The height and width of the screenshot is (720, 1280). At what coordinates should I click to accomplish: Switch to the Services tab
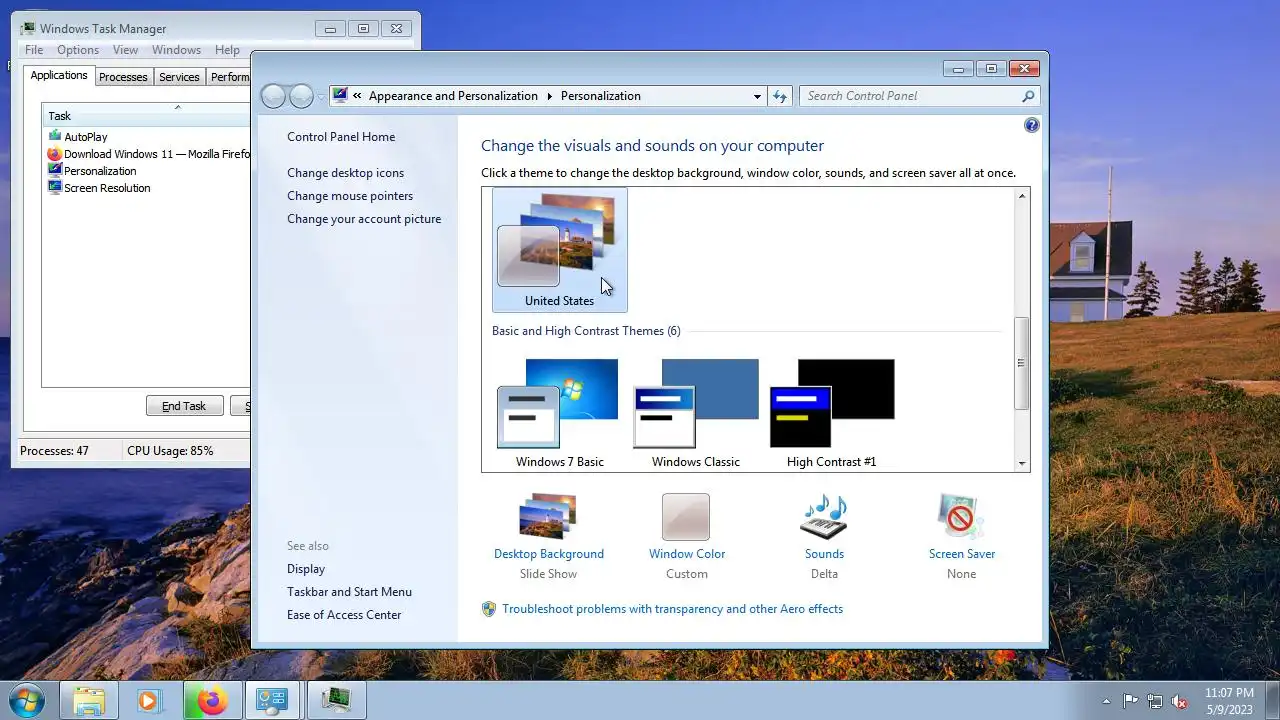click(179, 77)
